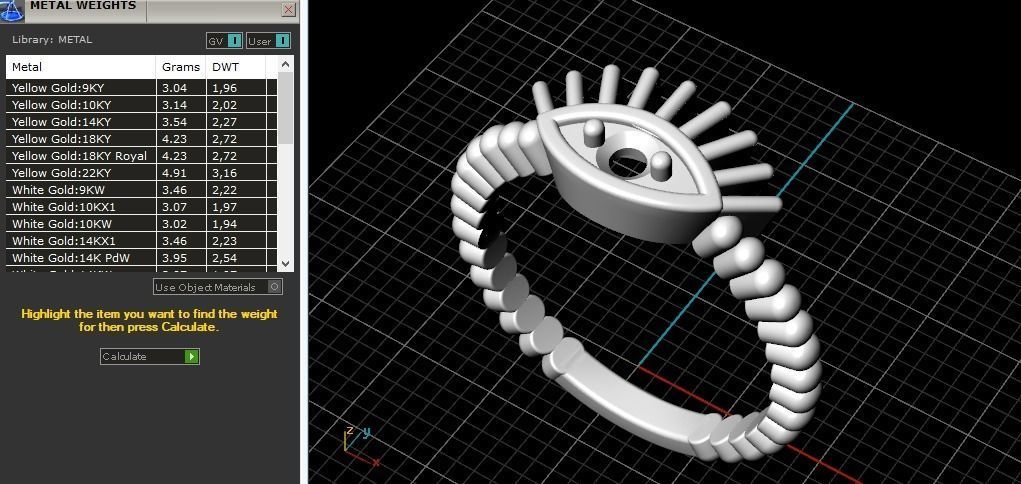Select White Gold:9KW row
The image size is (1021, 484).
[141, 190]
